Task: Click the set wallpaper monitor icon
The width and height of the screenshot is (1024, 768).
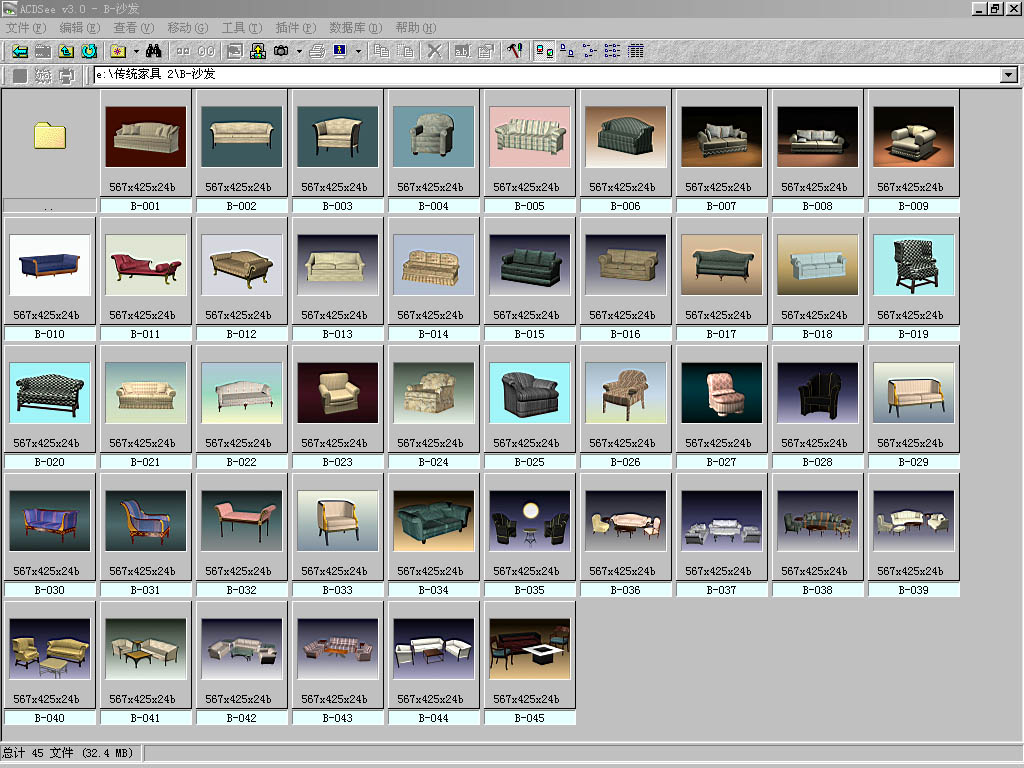Action: coord(340,51)
